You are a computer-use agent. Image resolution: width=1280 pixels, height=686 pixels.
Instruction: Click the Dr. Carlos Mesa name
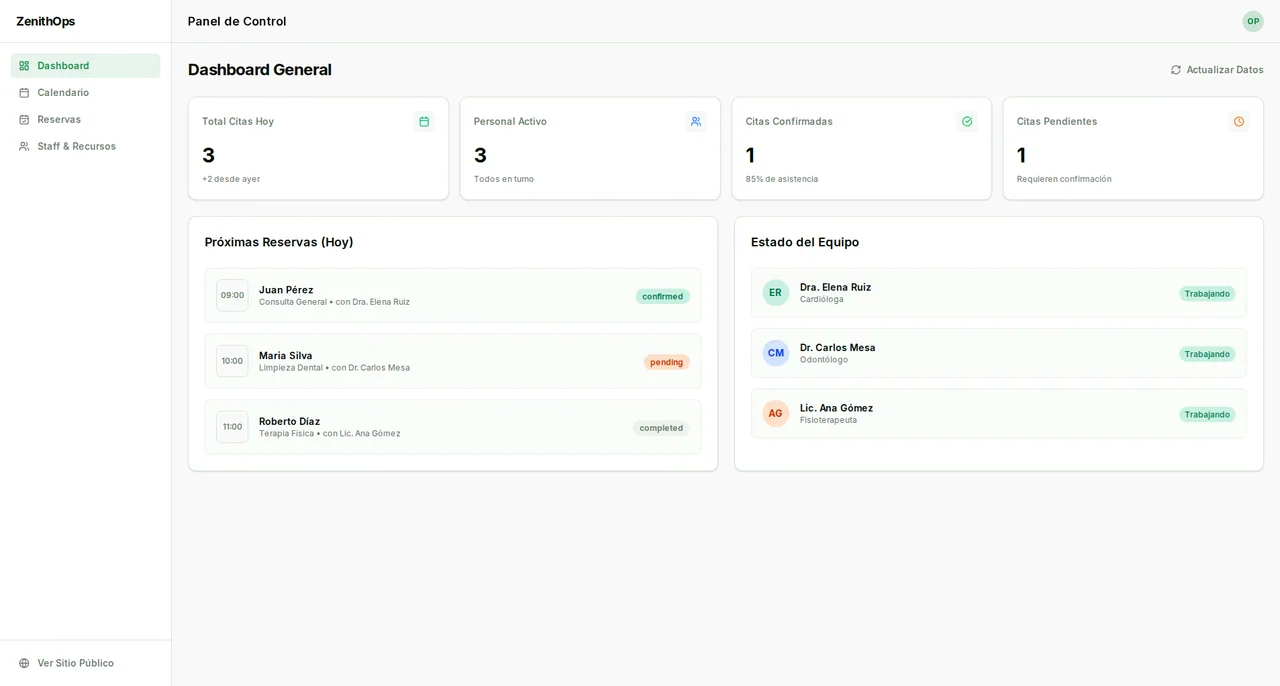pos(838,348)
